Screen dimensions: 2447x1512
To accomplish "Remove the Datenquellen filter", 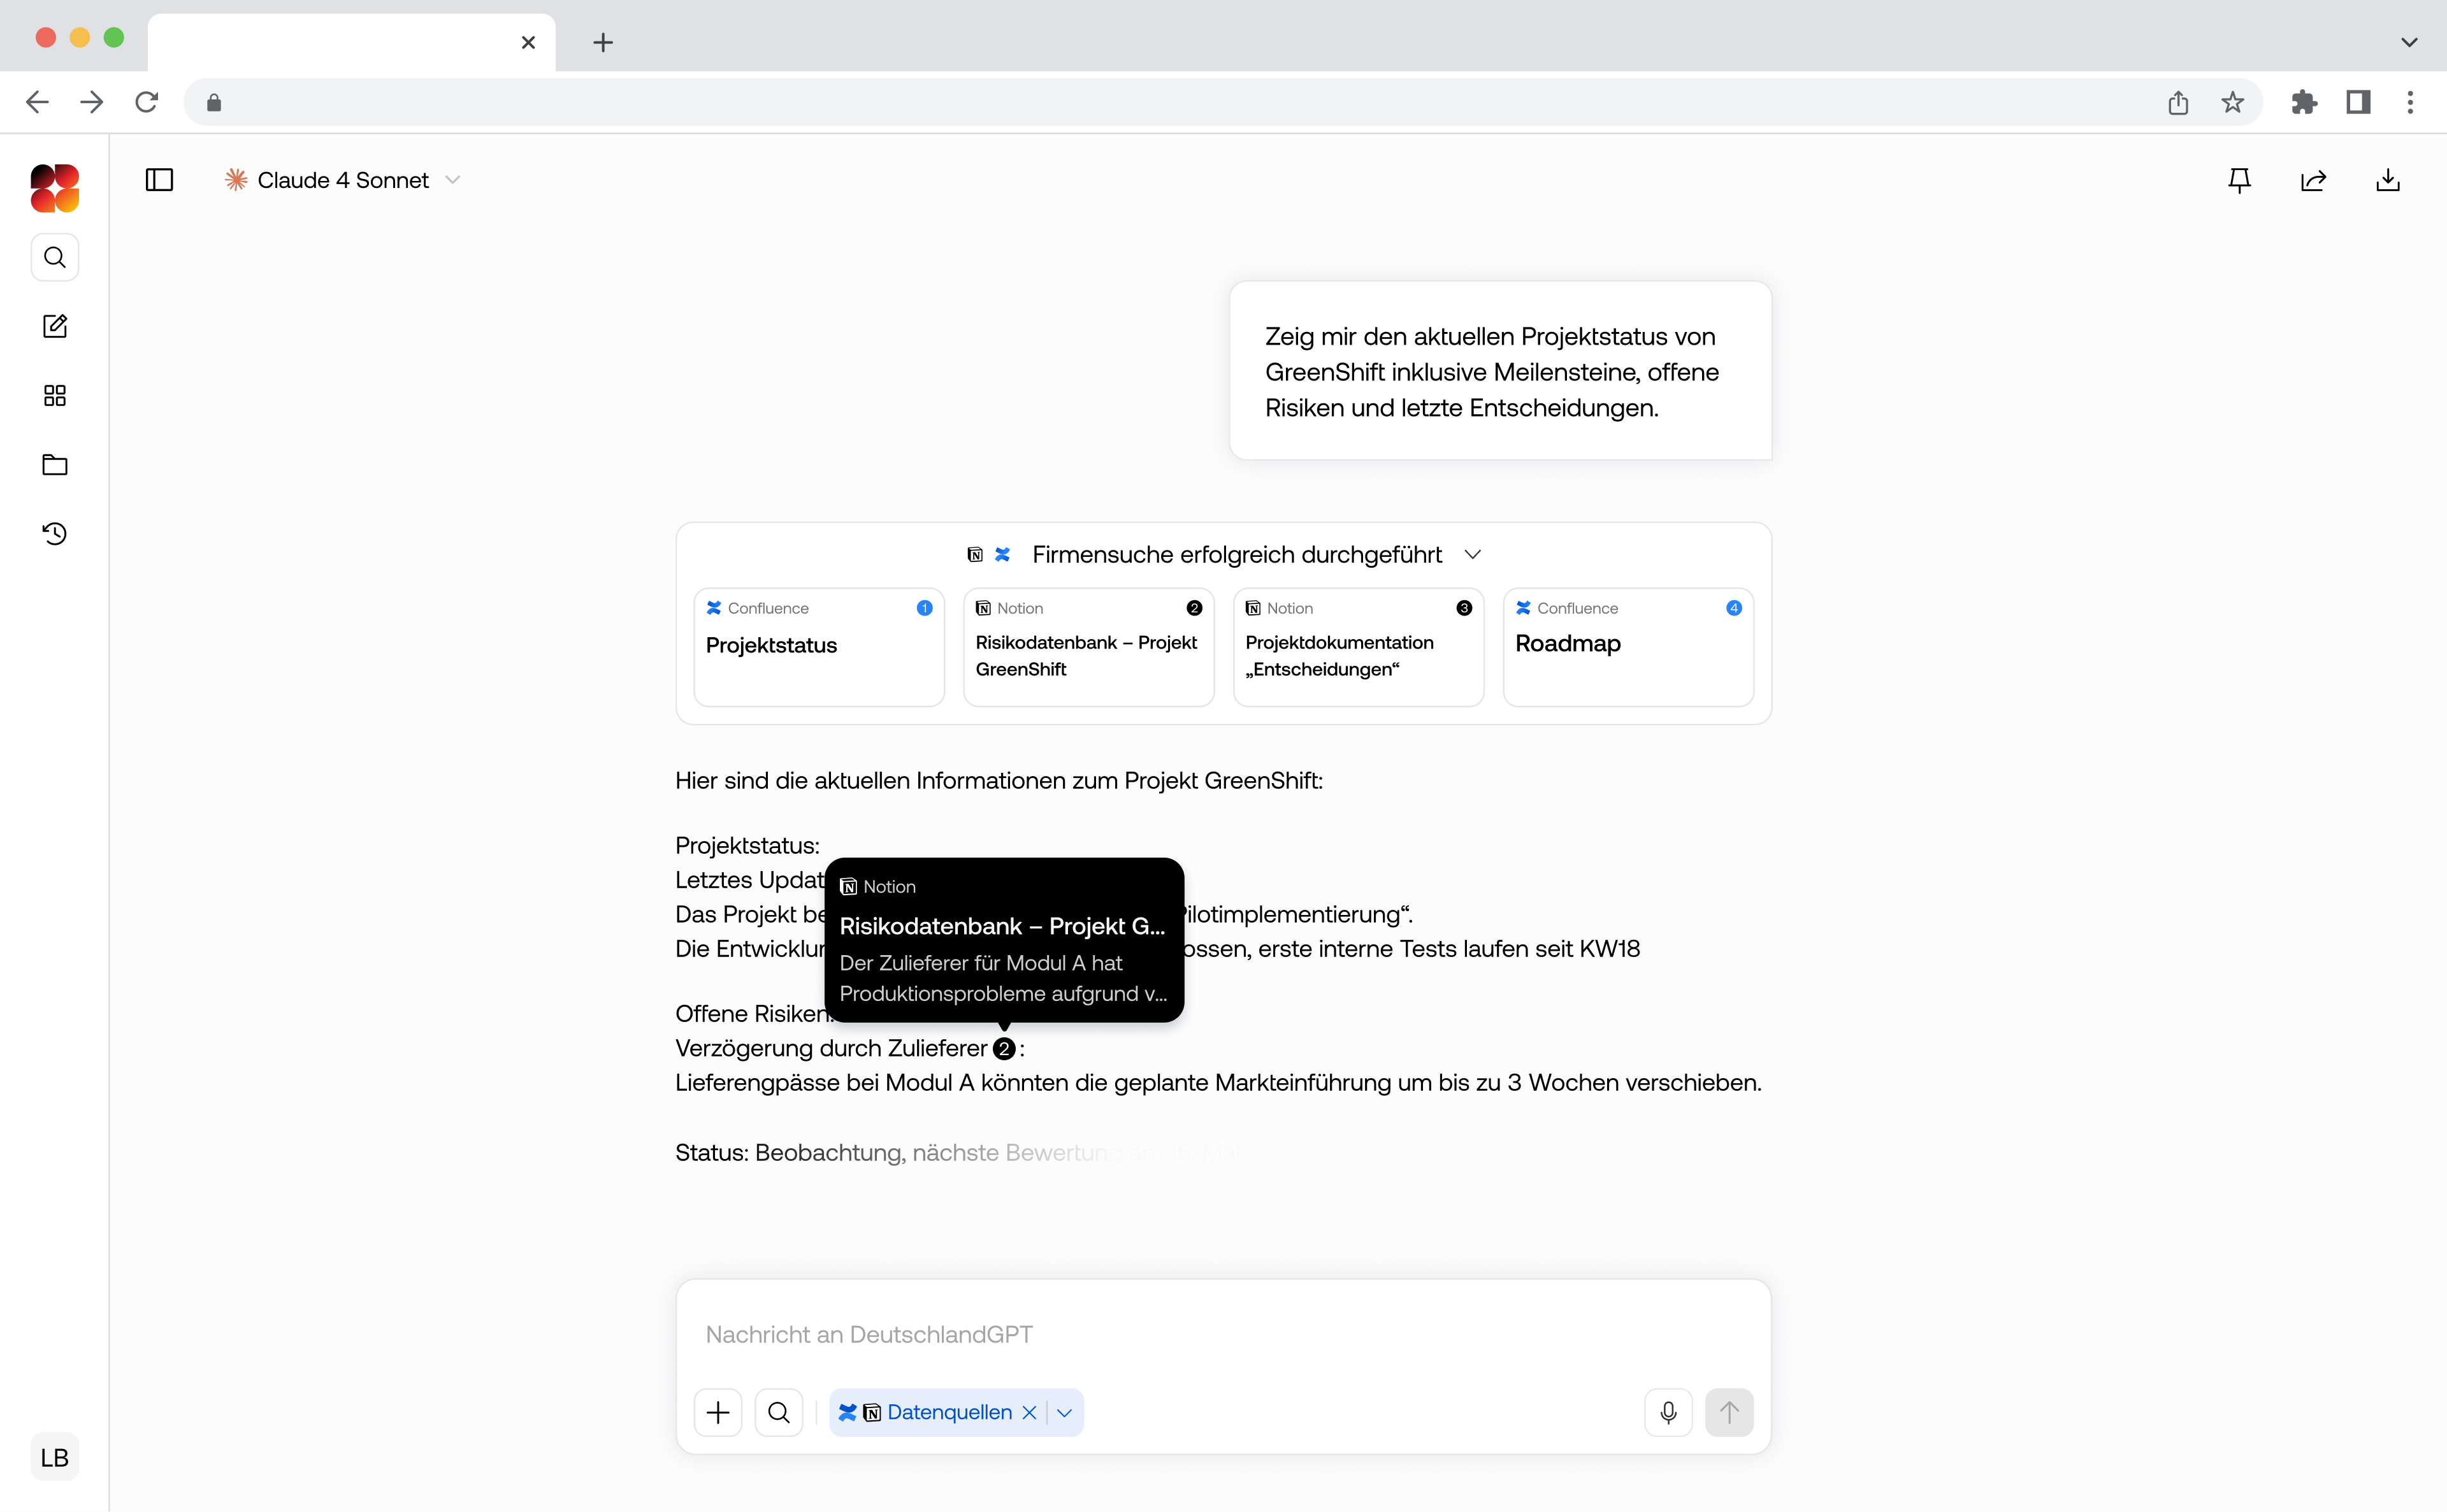I will tap(1029, 1412).
